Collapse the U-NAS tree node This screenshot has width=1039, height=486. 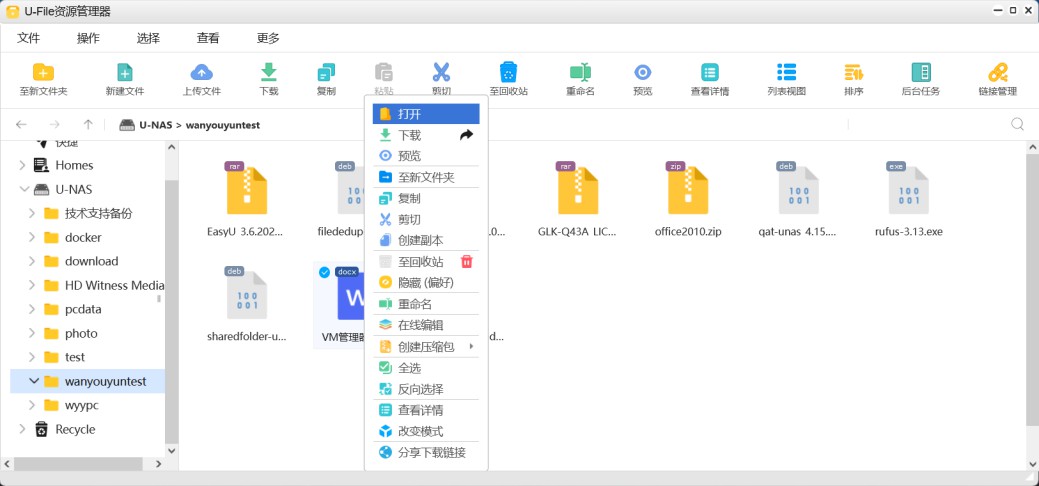(x=25, y=190)
